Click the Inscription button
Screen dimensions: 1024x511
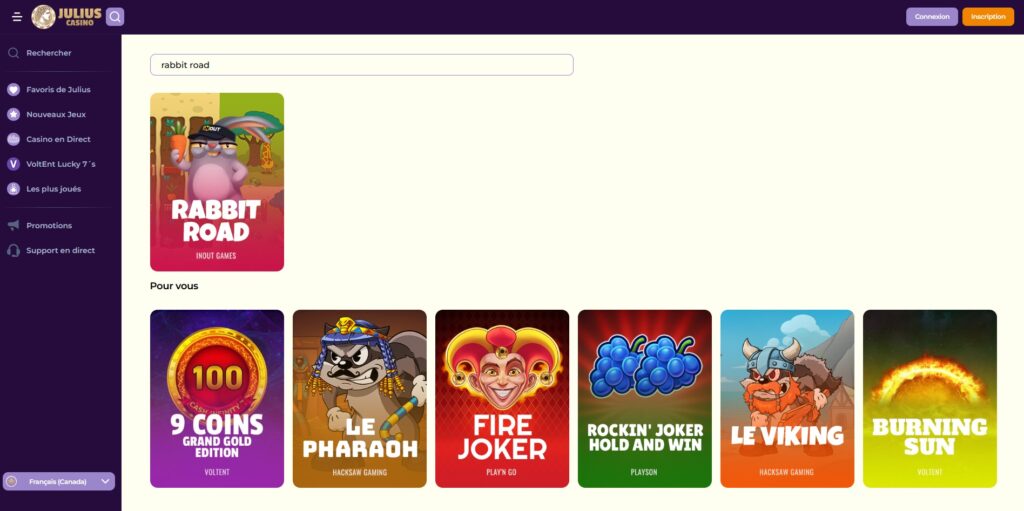[988, 17]
